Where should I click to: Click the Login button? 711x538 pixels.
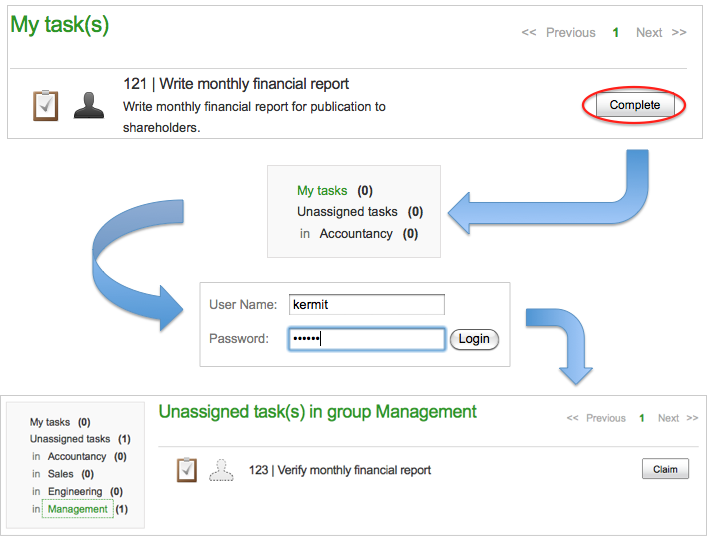[474, 339]
